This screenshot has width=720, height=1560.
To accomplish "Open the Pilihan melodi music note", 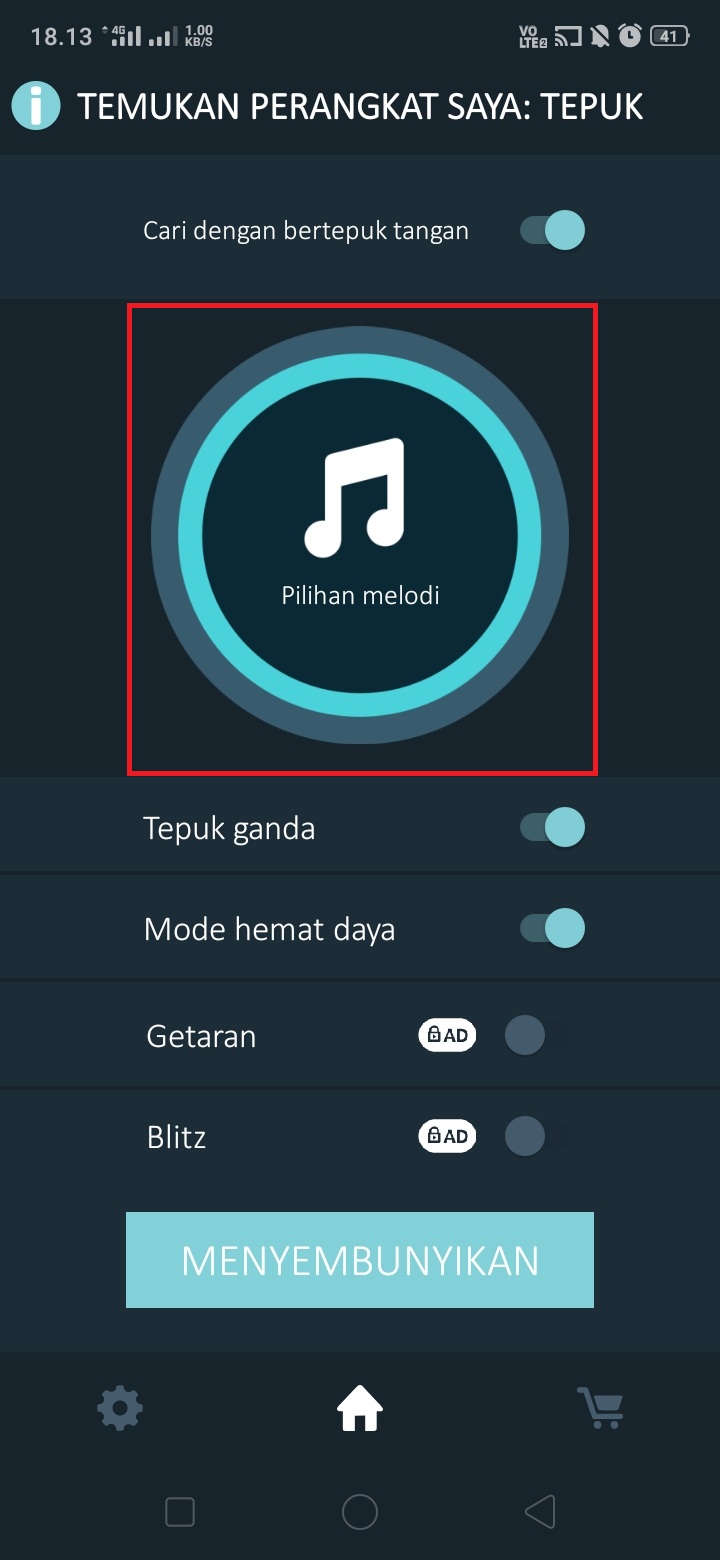I will pos(356,497).
